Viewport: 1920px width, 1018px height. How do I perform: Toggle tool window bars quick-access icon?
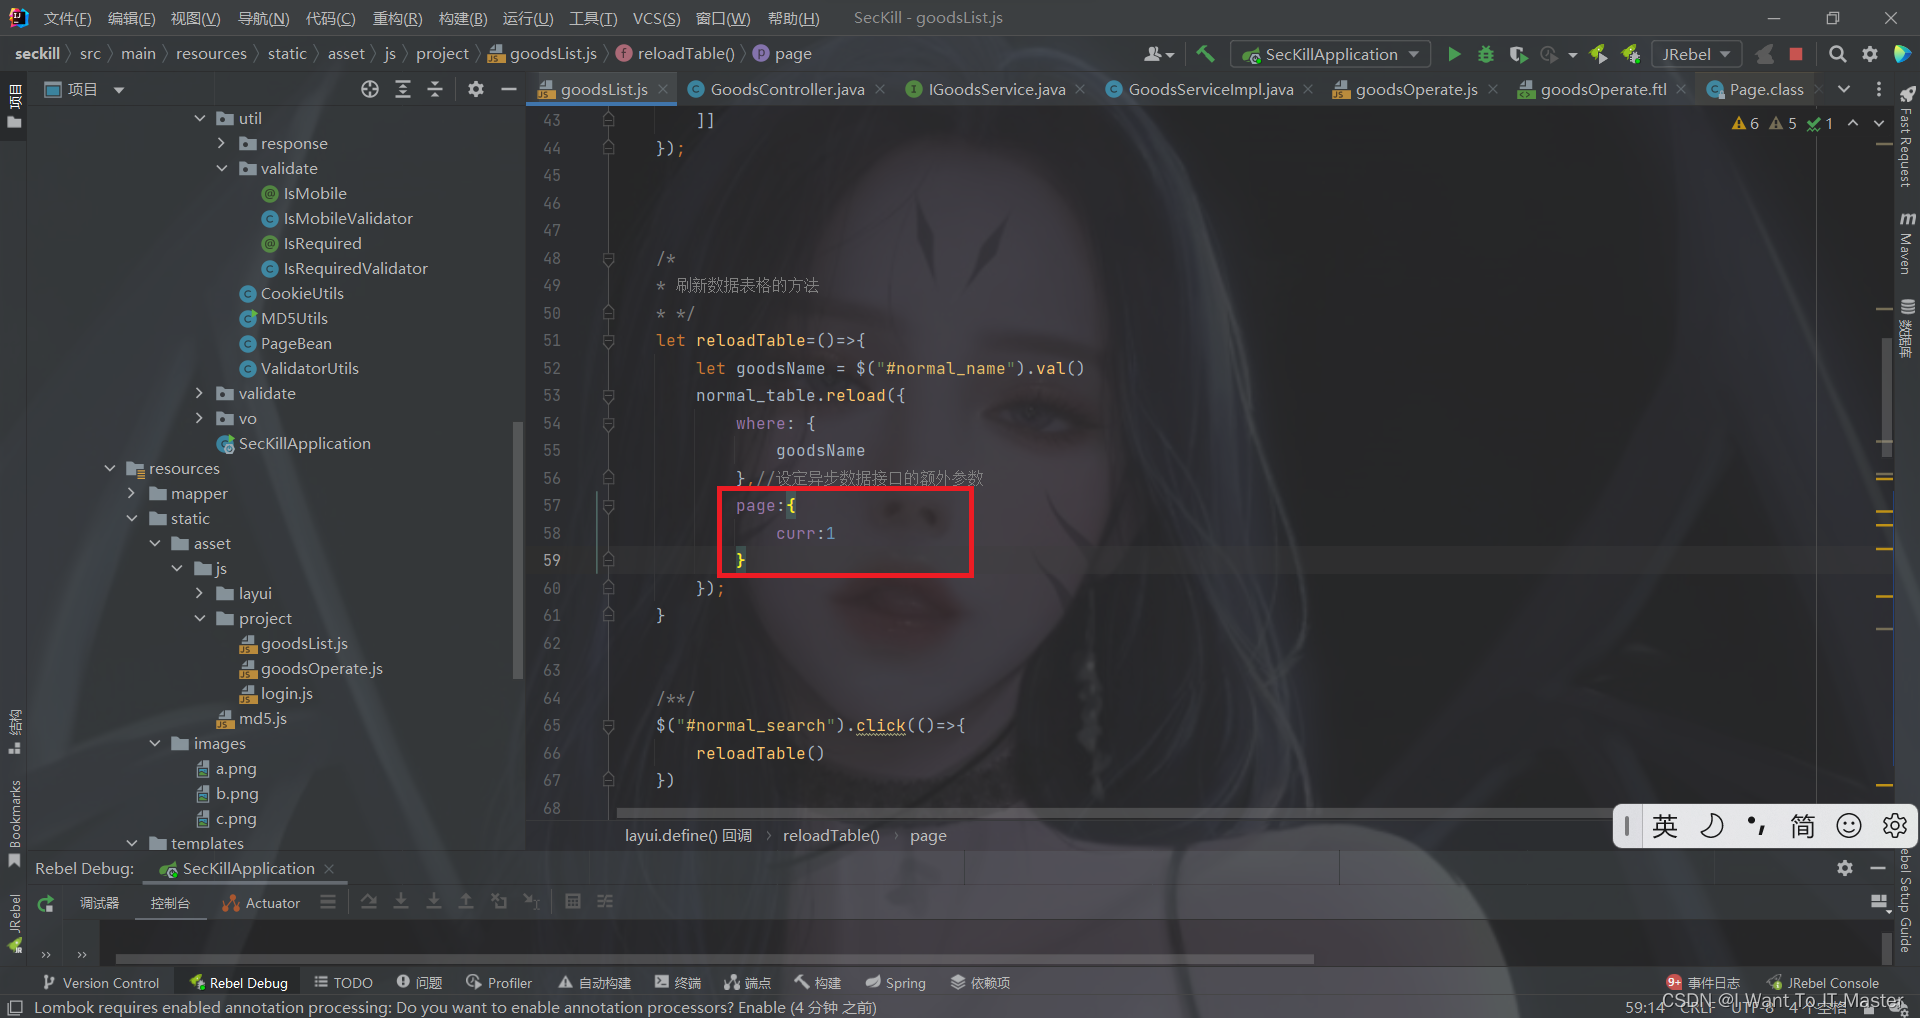coord(15,1007)
